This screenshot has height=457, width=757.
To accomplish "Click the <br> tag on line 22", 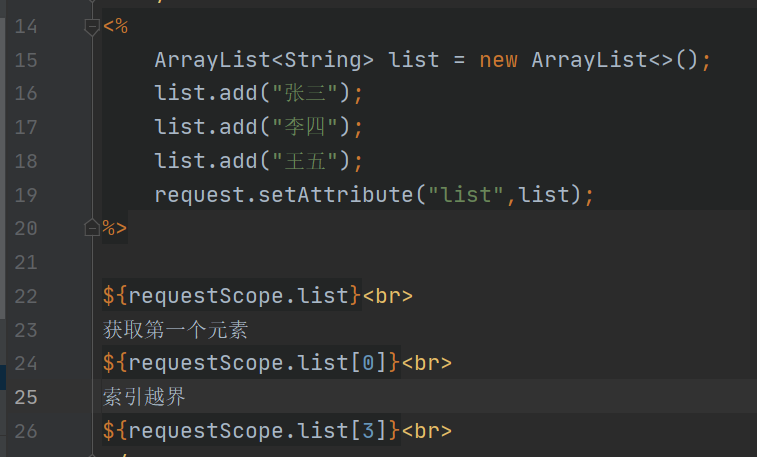I will pos(388,296).
